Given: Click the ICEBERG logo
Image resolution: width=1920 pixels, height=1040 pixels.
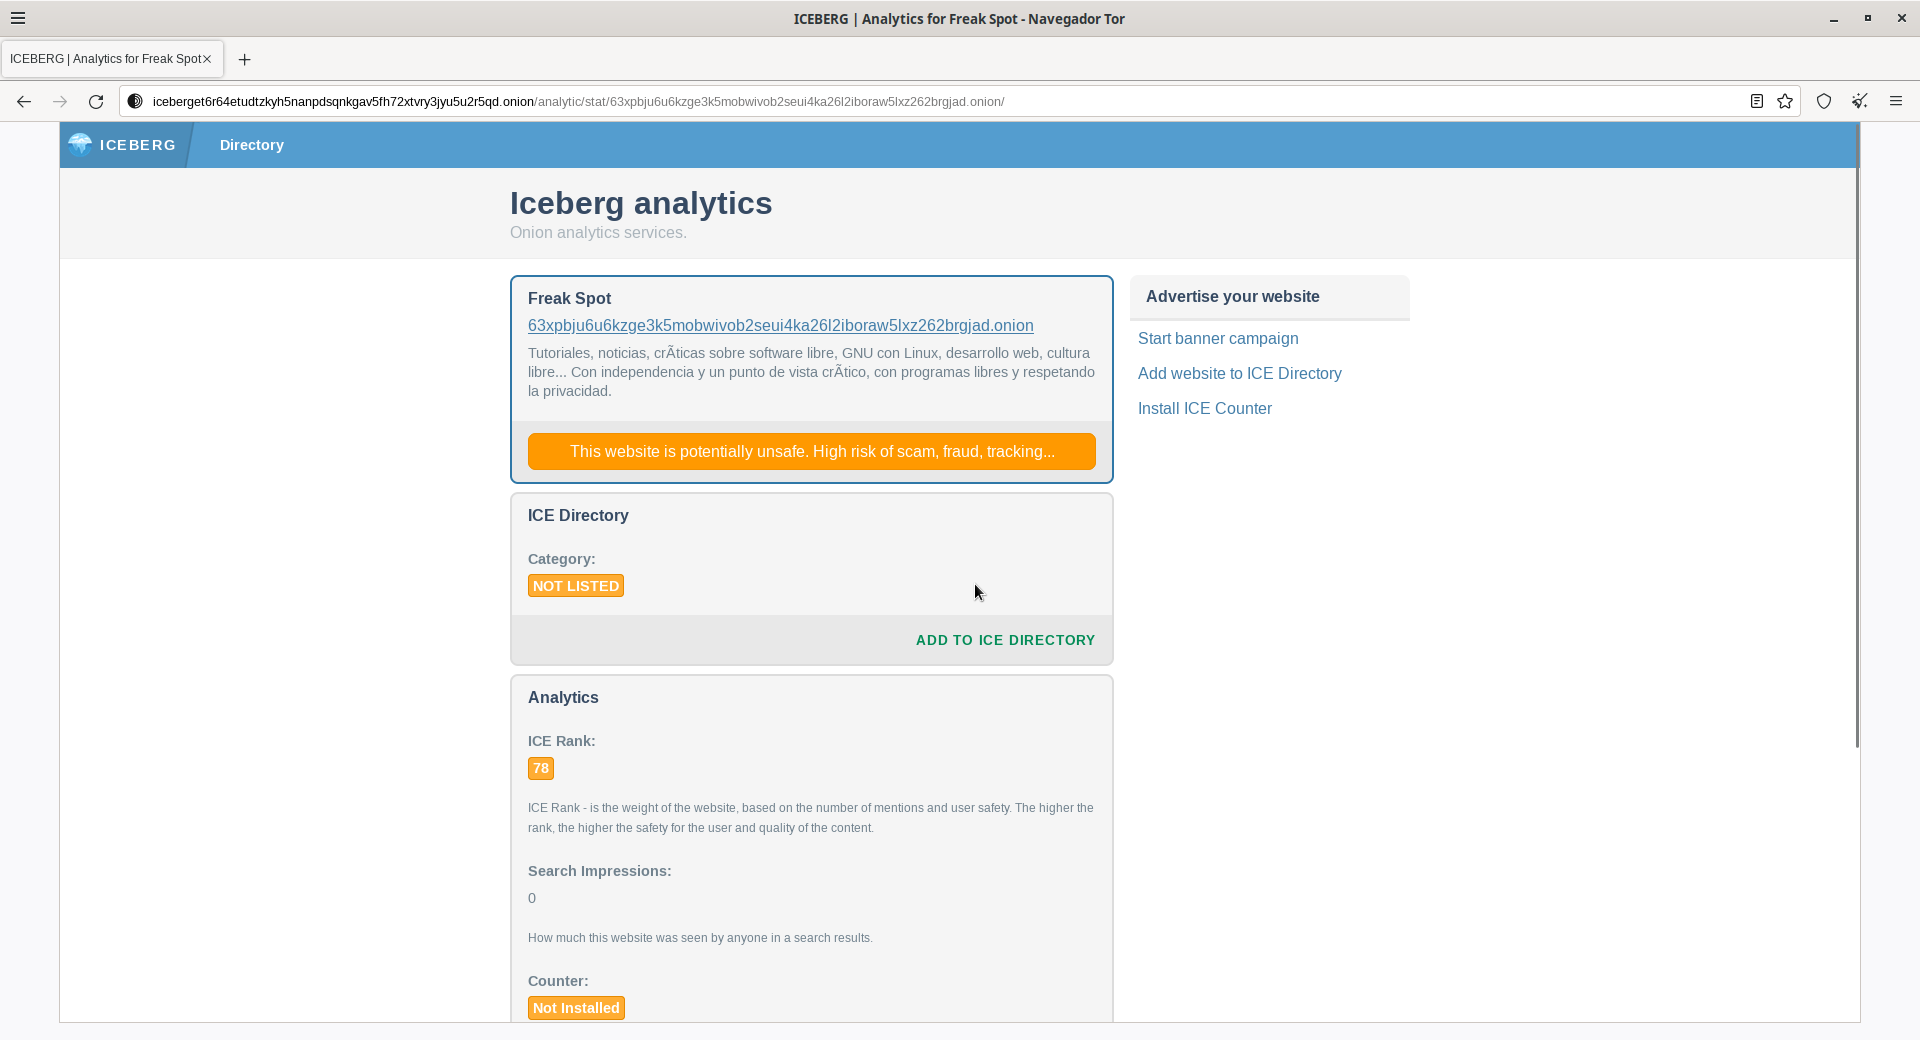Looking at the screenshot, I should (x=123, y=145).
